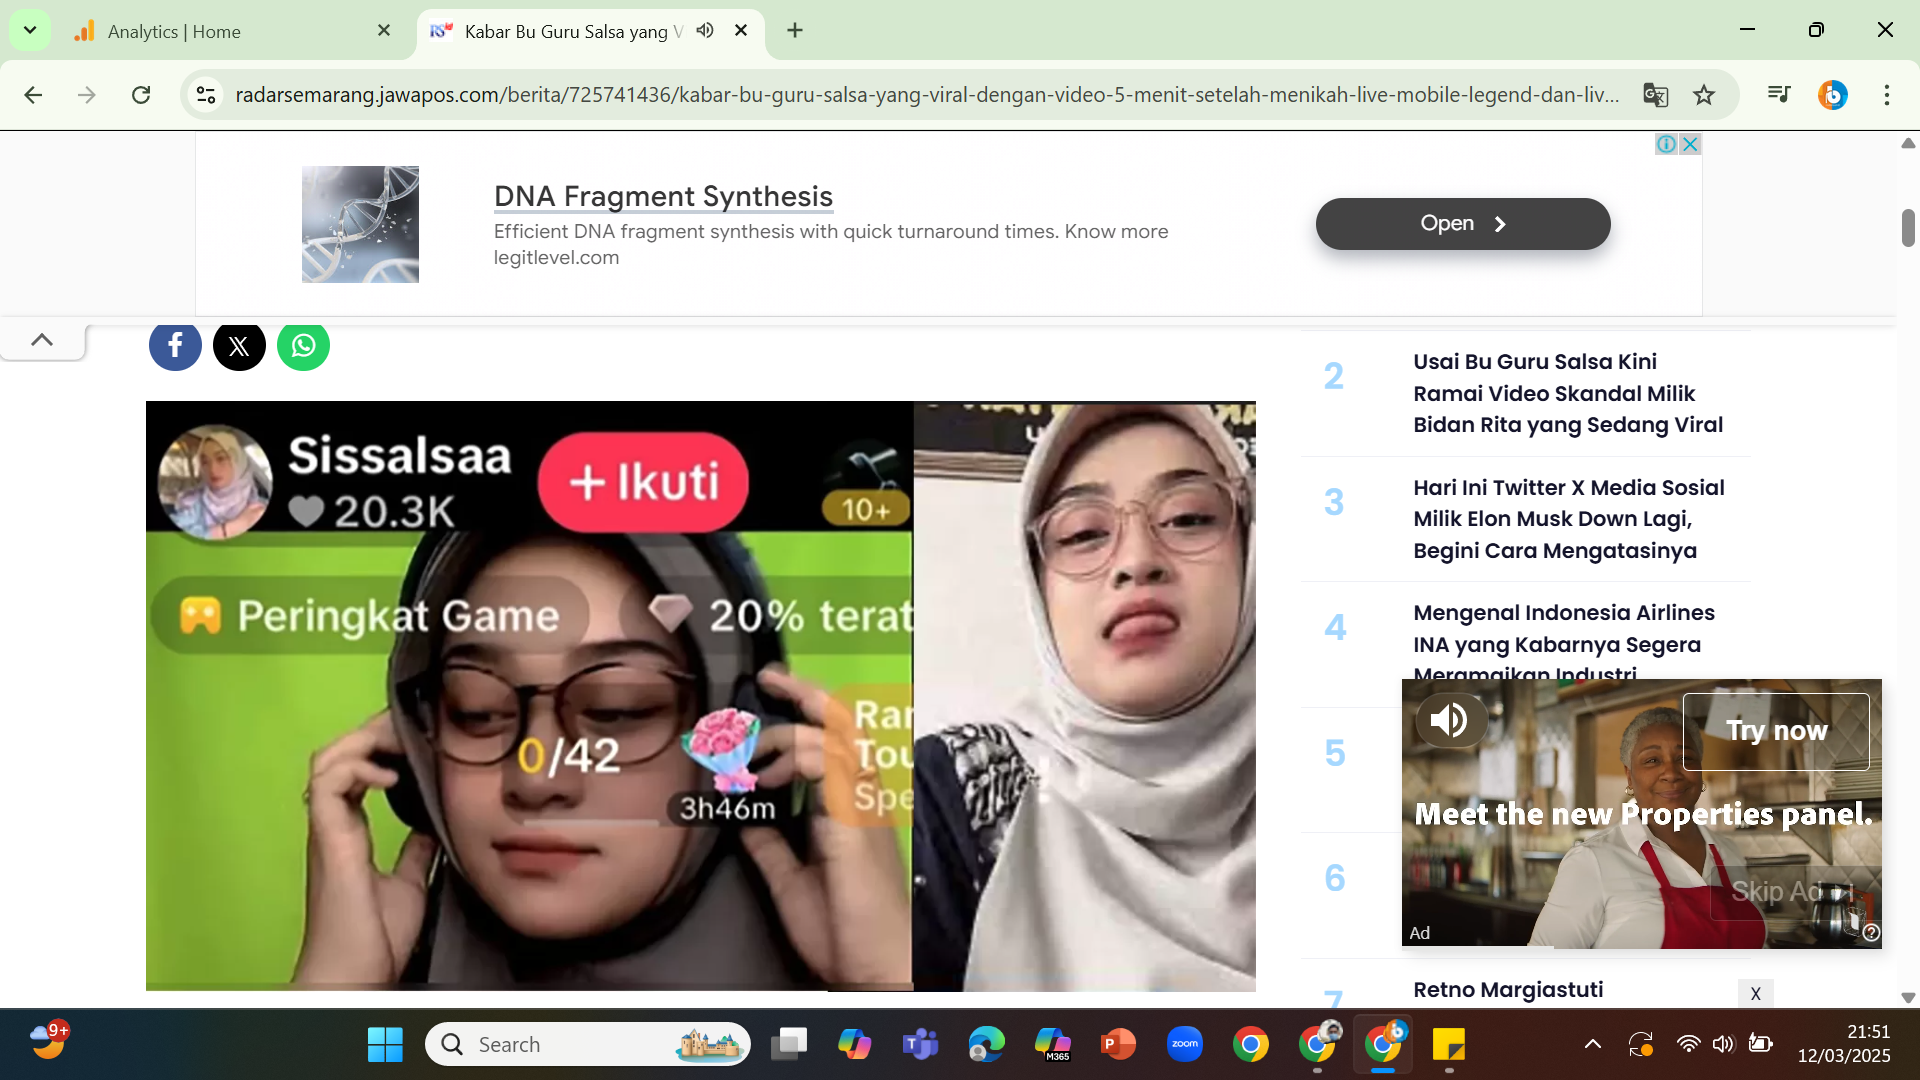The width and height of the screenshot is (1920, 1080).
Task: Open volume control in system tray
Action: pos(1722,1044)
